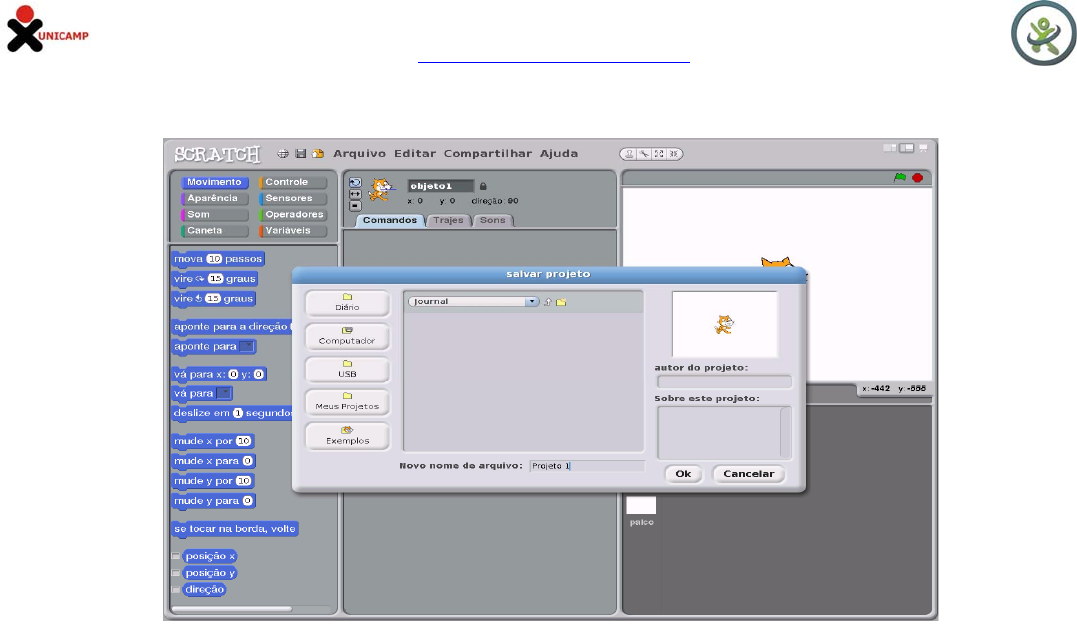Image resolution: width=1077 pixels, height=625 pixels.
Task: Open the Arquivo menu
Action: tap(359, 154)
